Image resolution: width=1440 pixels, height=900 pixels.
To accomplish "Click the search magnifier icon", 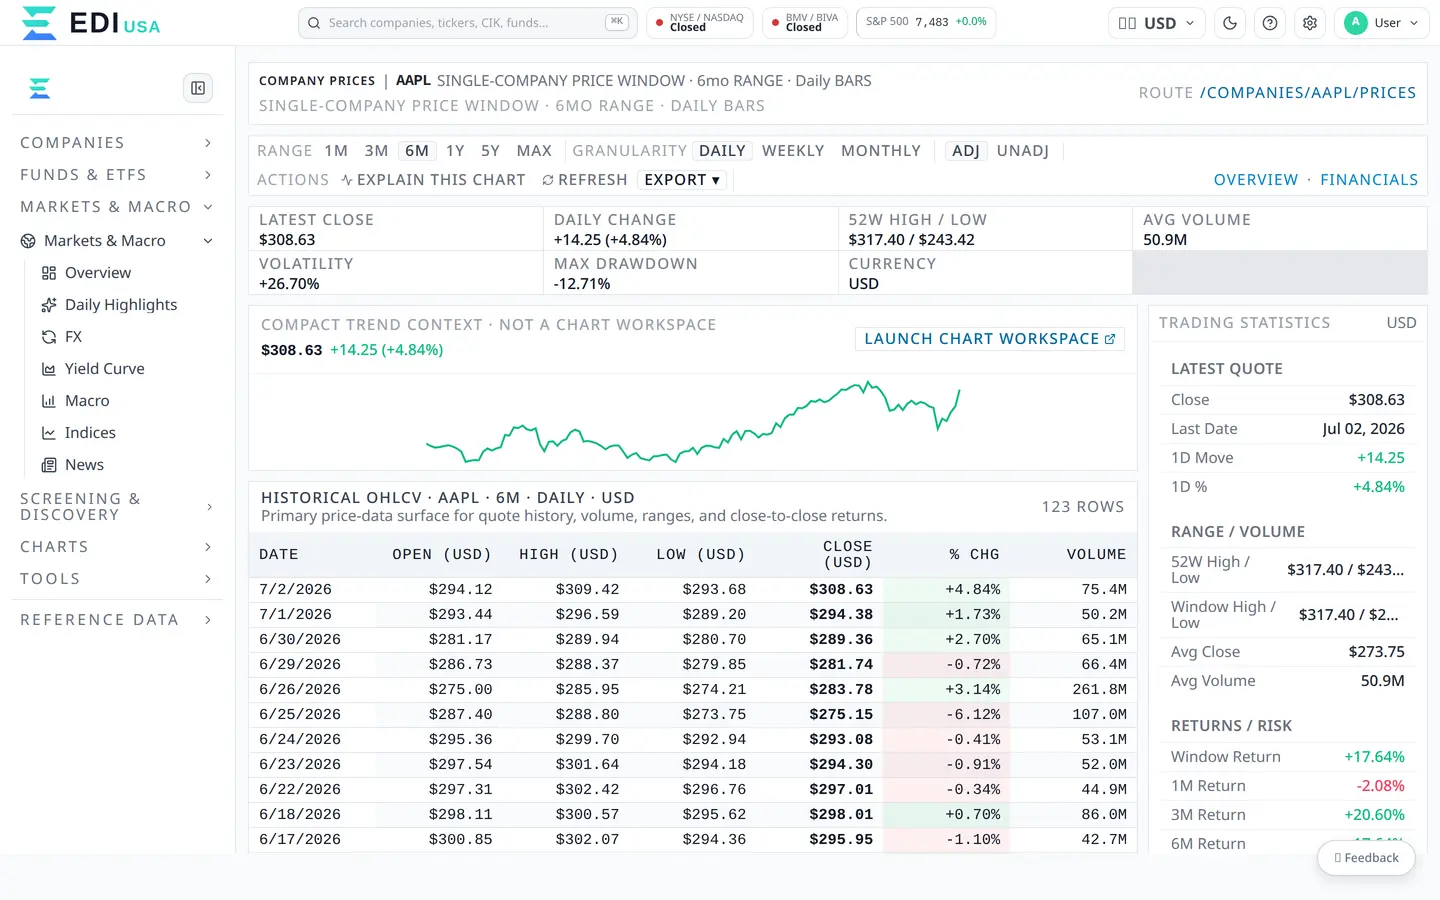I will 314,23.
